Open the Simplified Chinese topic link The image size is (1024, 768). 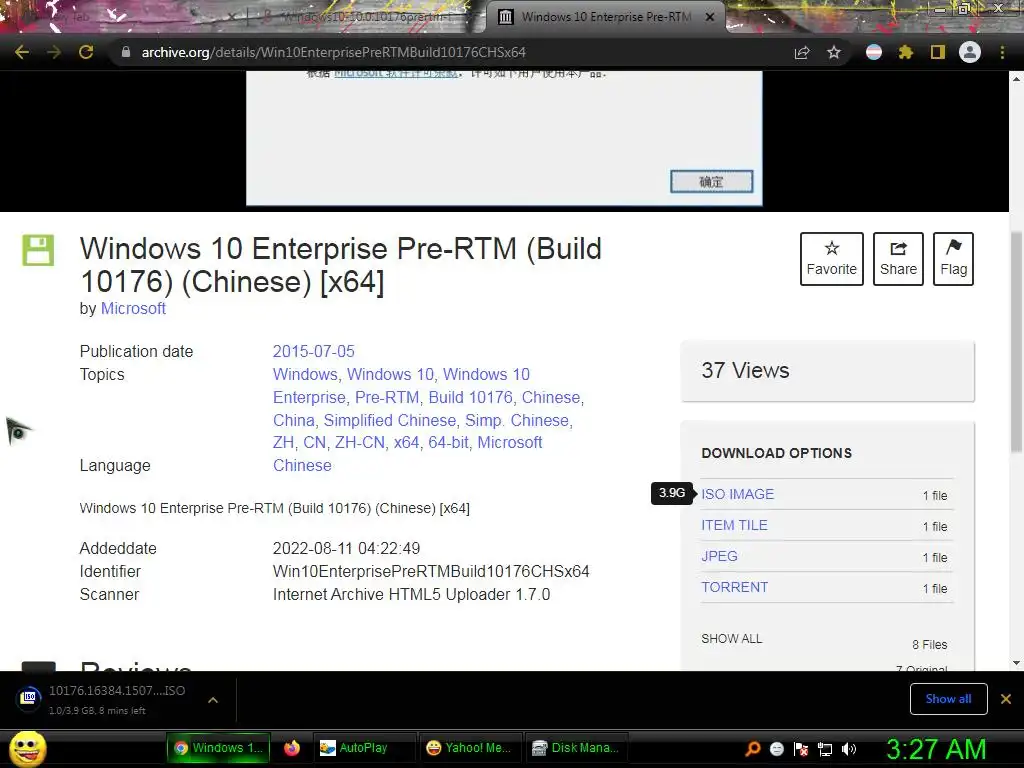[x=390, y=420]
